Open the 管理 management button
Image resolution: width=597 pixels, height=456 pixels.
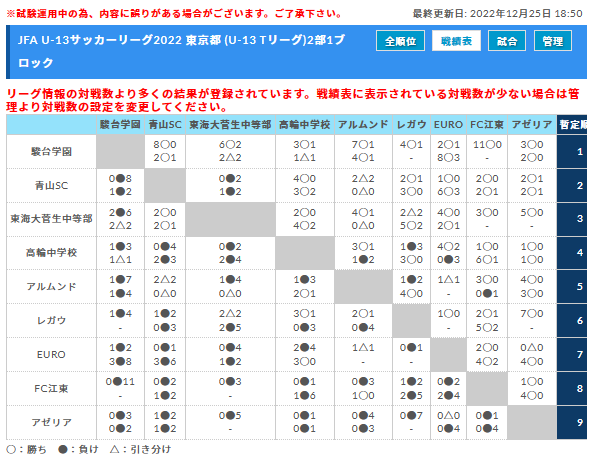pyautogui.click(x=552, y=41)
